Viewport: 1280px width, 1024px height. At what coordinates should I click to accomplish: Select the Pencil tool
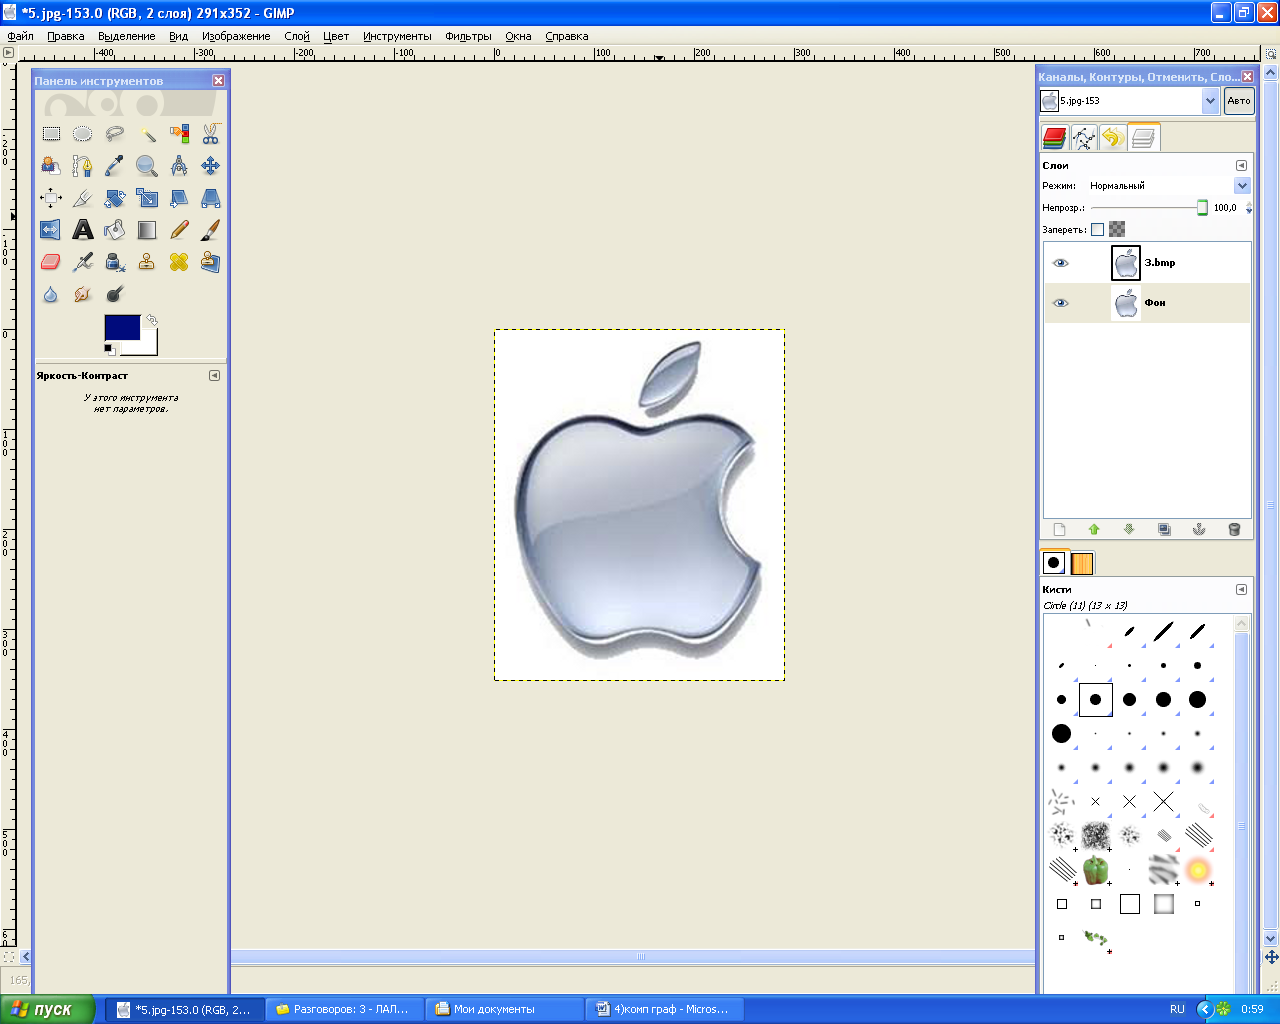coord(179,230)
